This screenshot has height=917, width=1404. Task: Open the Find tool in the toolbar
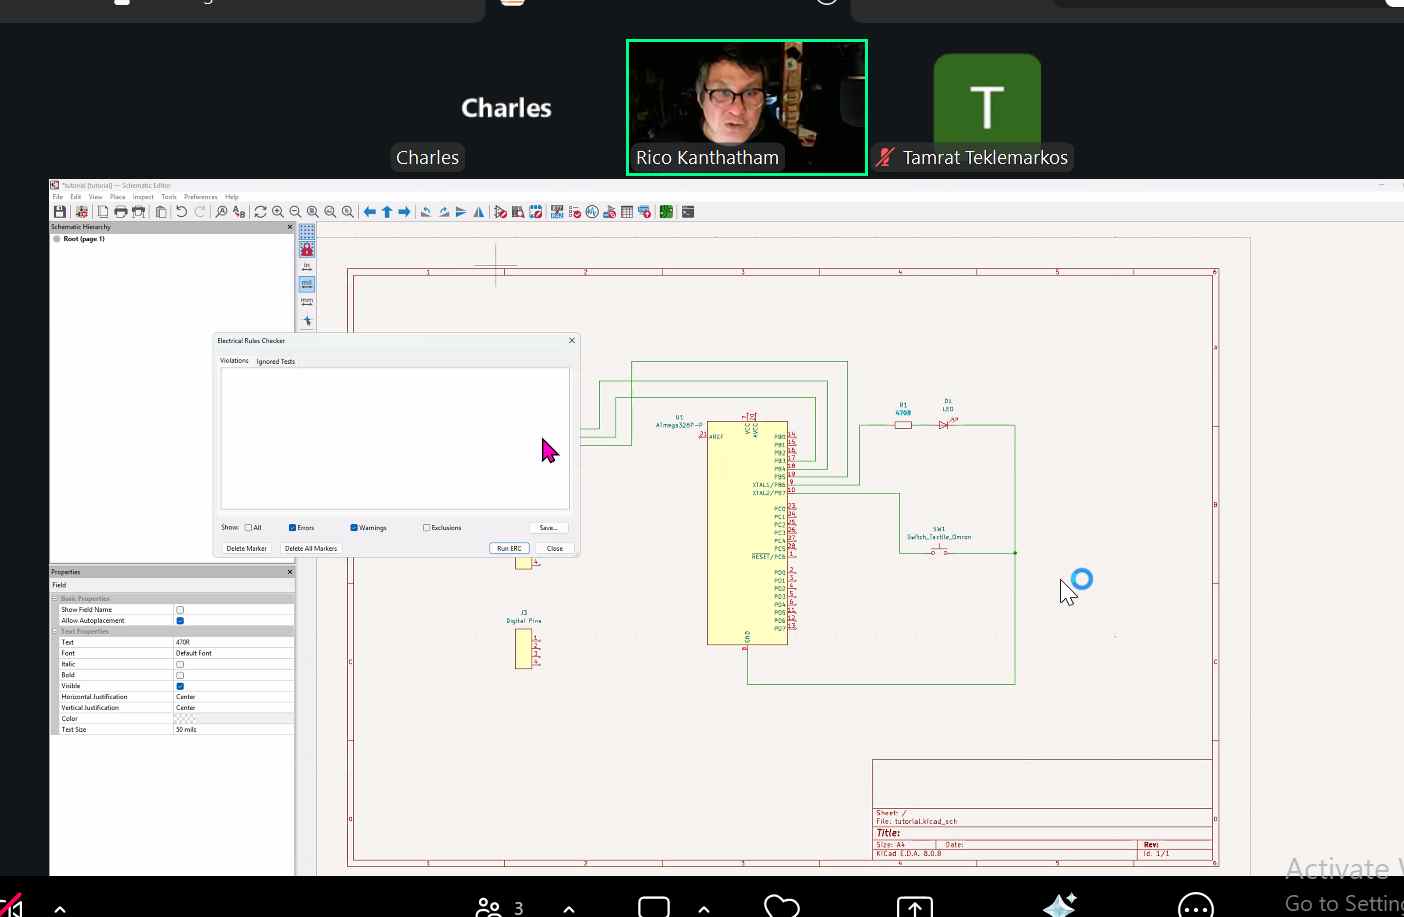(221, 212)
